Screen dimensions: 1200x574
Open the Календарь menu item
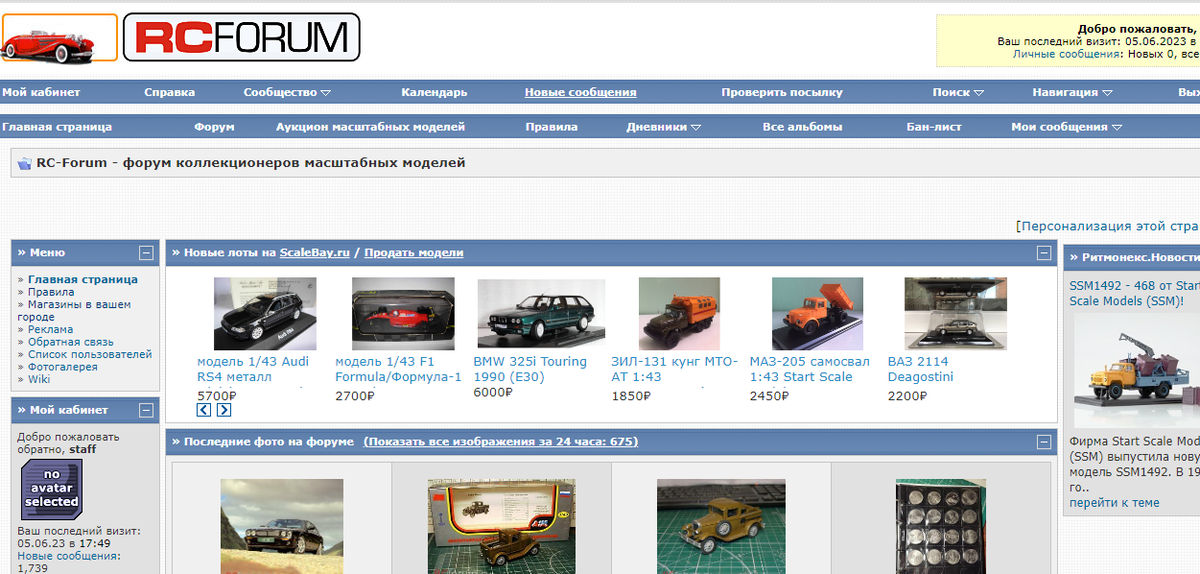coord(434,92)
